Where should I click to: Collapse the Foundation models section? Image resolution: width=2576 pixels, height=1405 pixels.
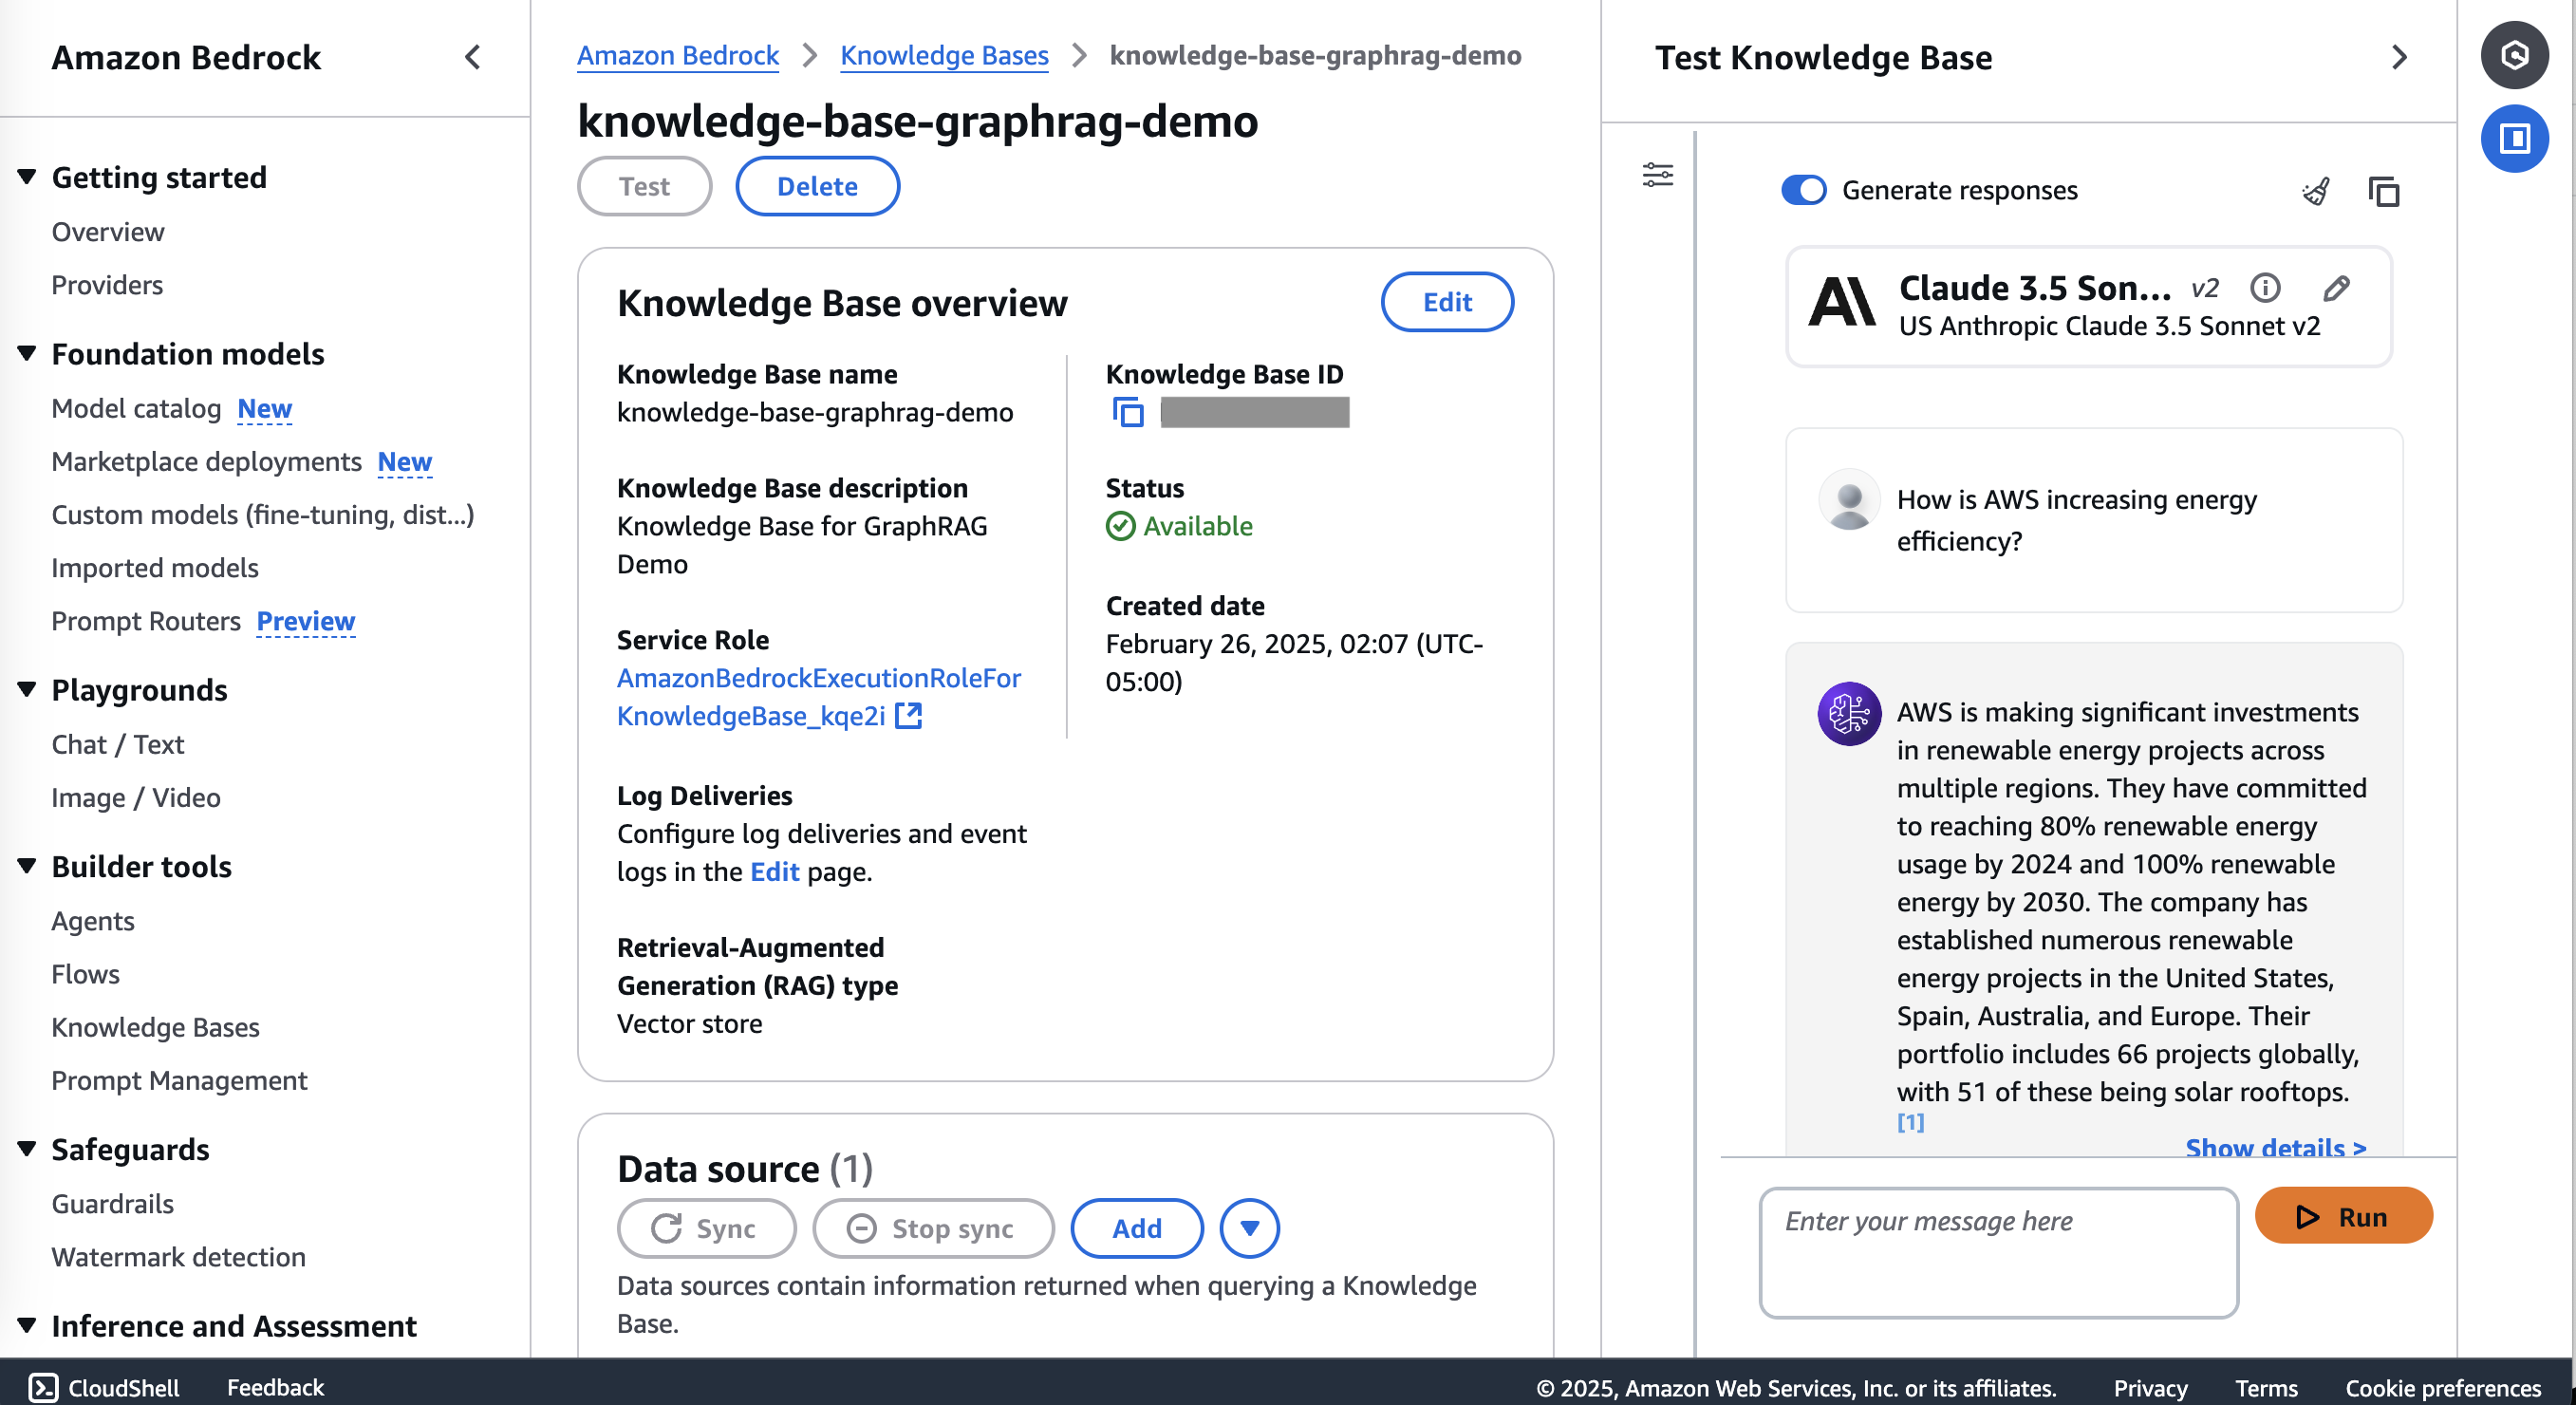pyautogui.click(x=27, y=353)
